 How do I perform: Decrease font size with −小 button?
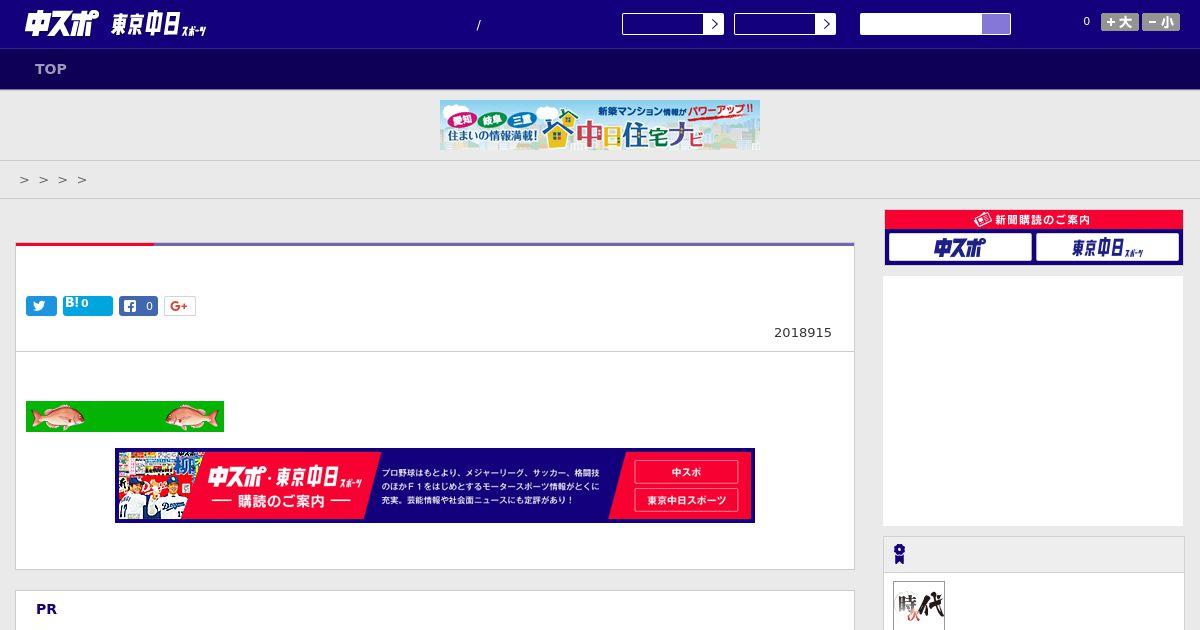(1161, 22)
